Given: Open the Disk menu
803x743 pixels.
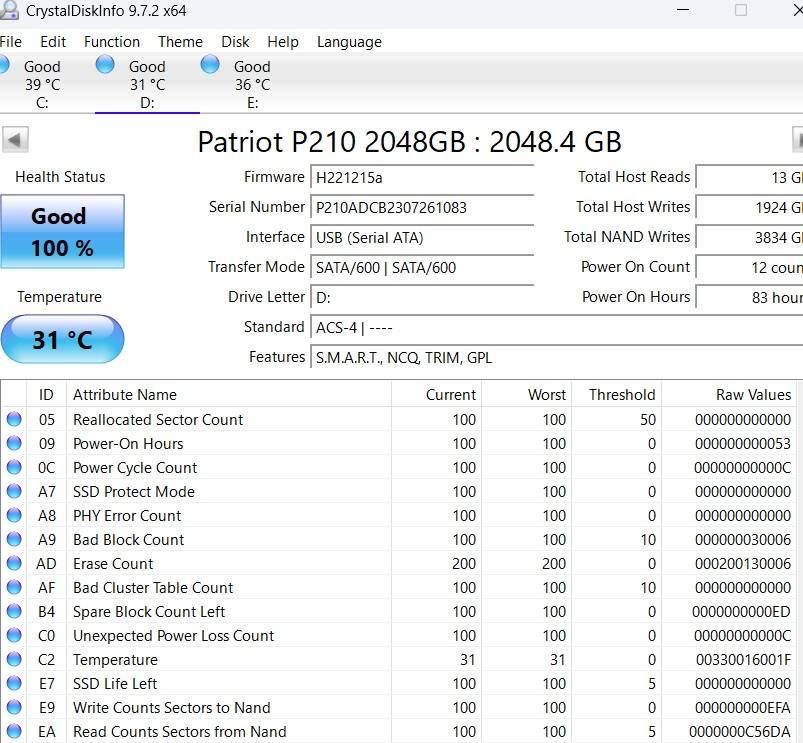Looking at the screenshot, I should [235, 42].
